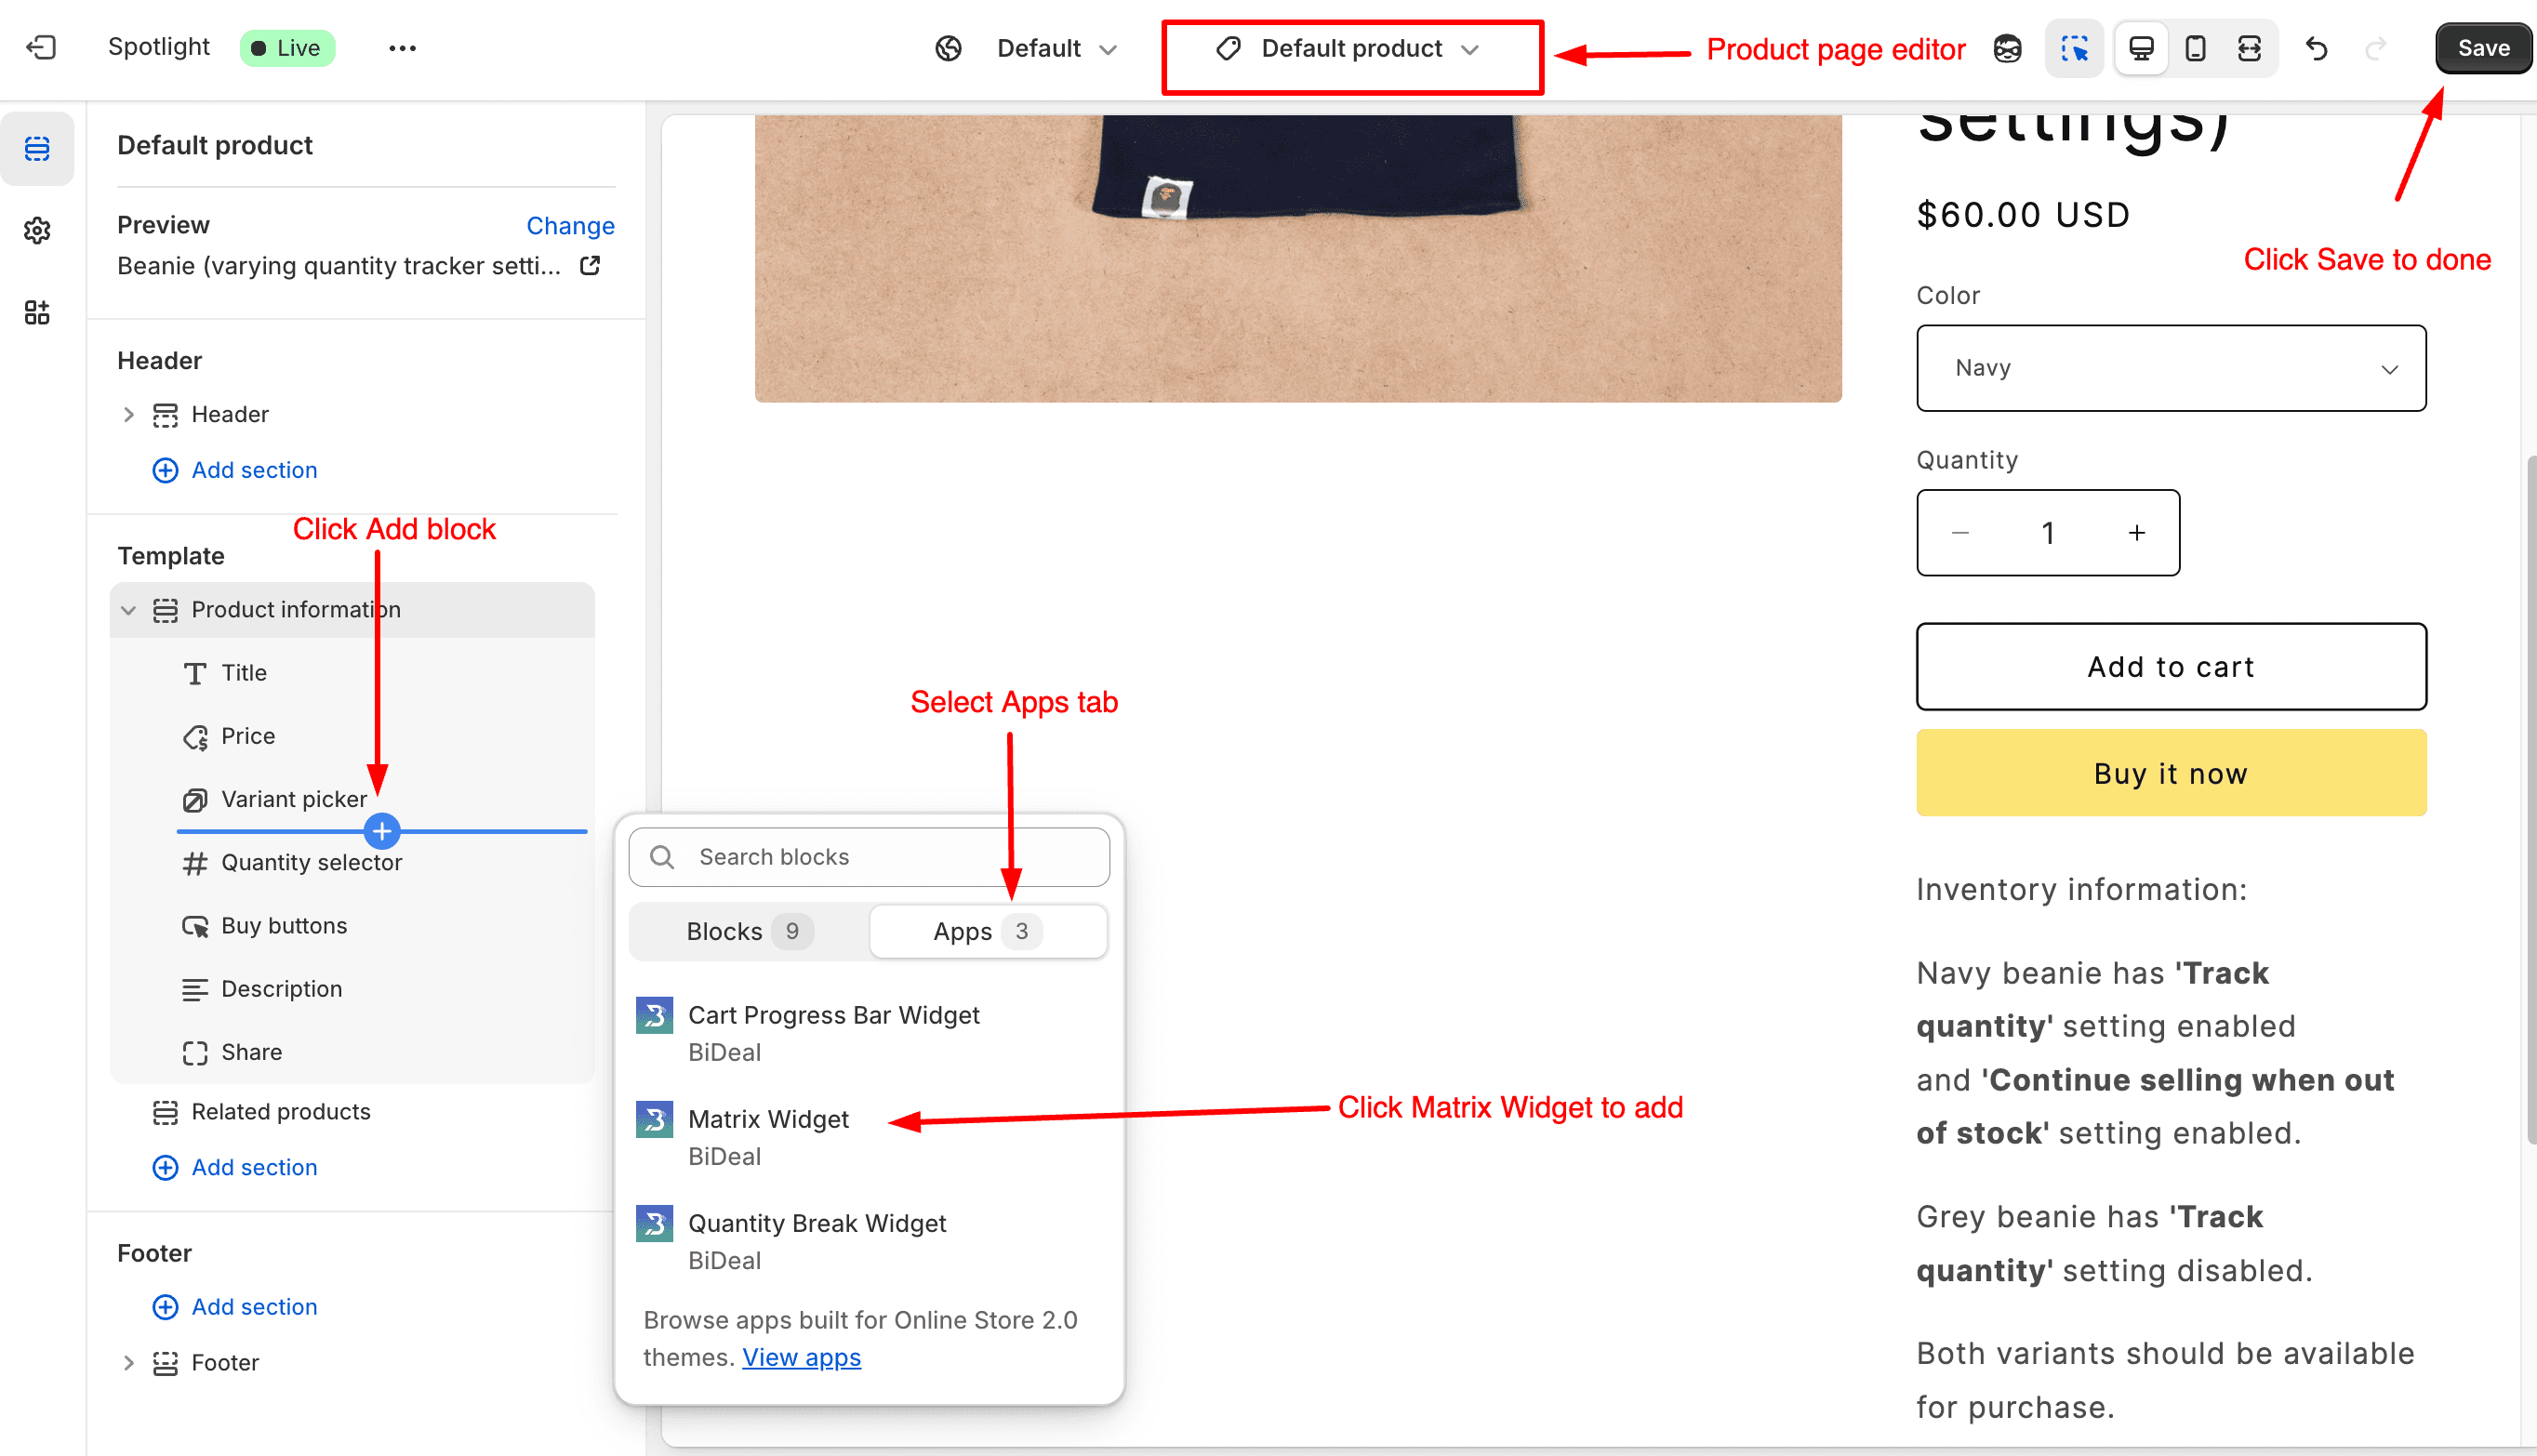Open Theme settings gear icon
The image size is (2537, 1456).
pyautogui.click(x=37, y=231)
